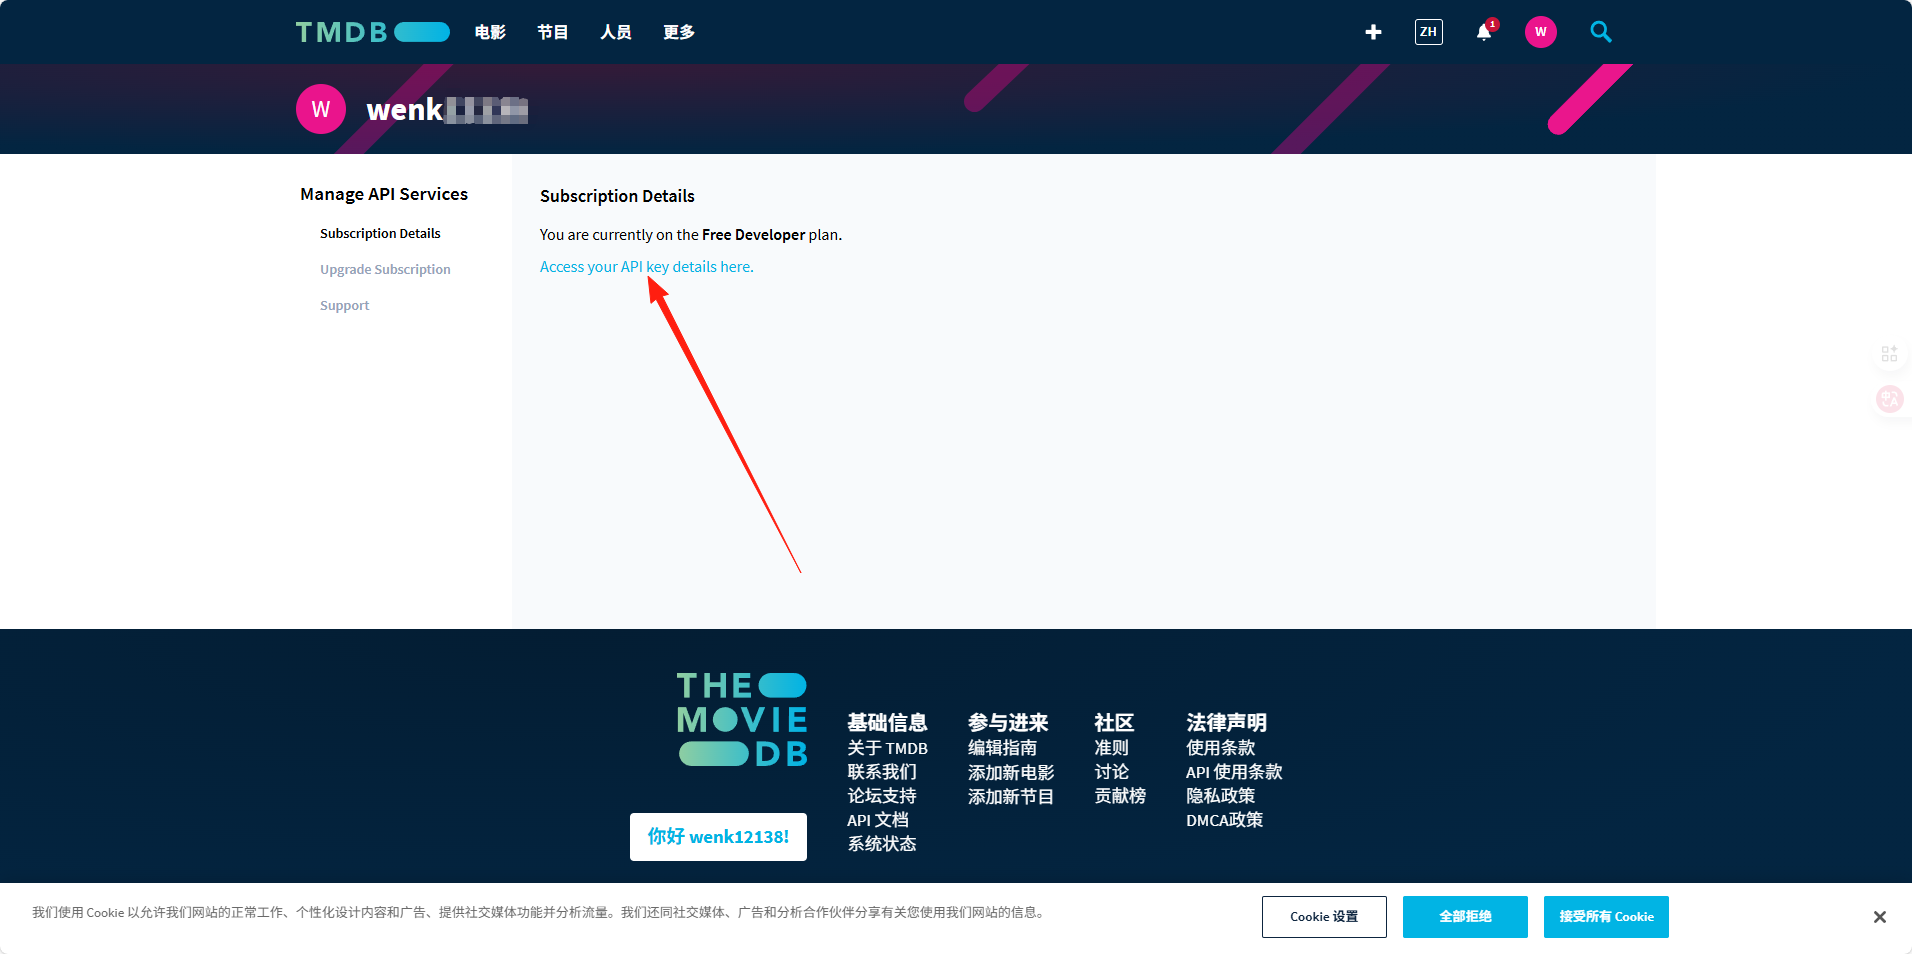Click the 基础信息 footer heading

click(887, 722)
